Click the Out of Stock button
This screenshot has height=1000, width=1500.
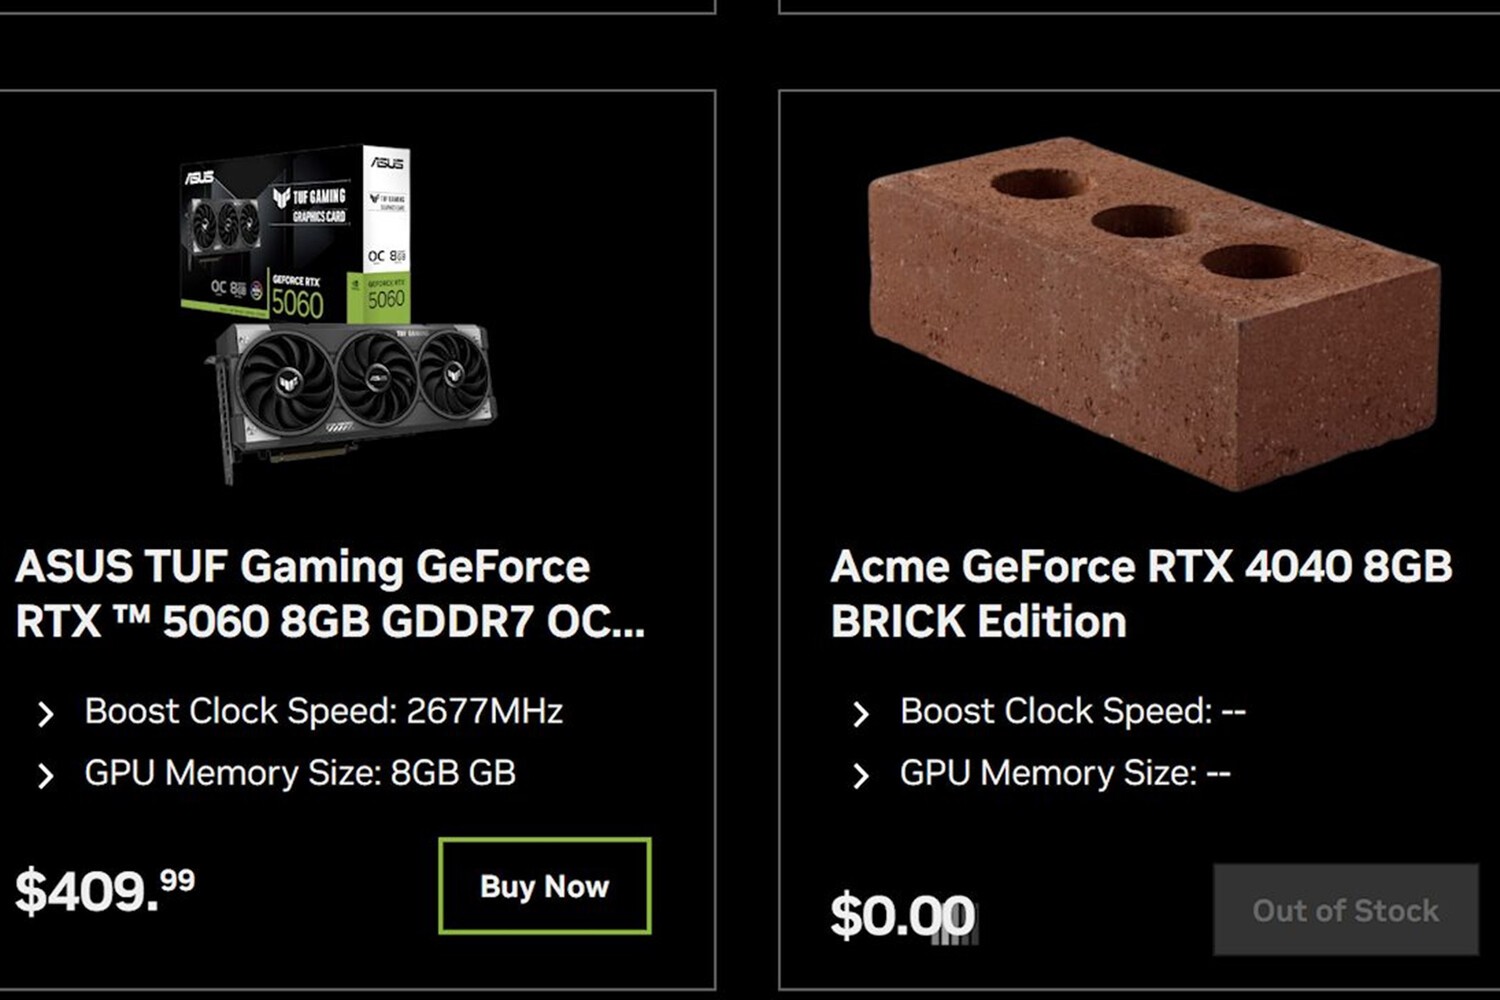[x=1345, y=910]
